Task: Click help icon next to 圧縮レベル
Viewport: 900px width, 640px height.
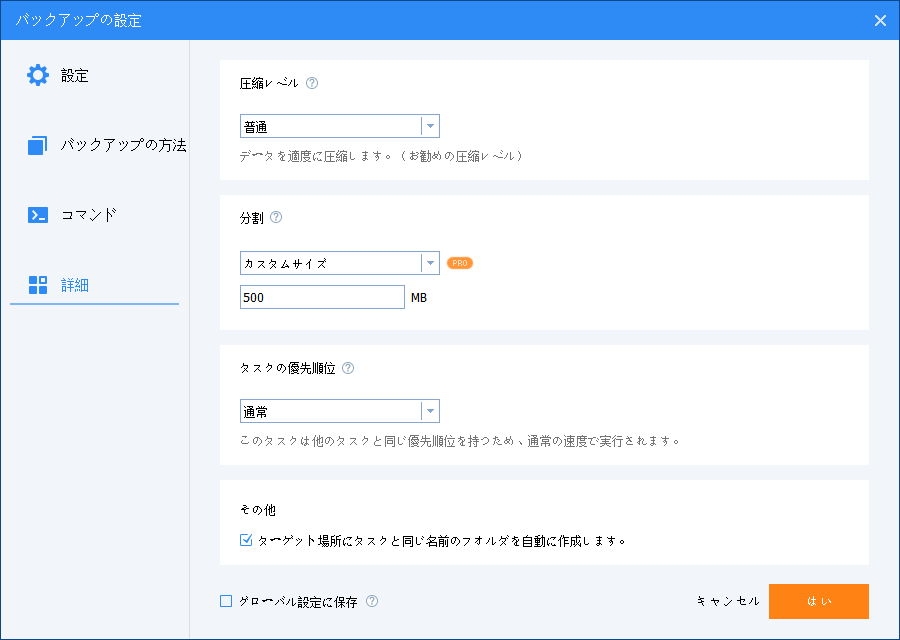Action: [312, 84]
